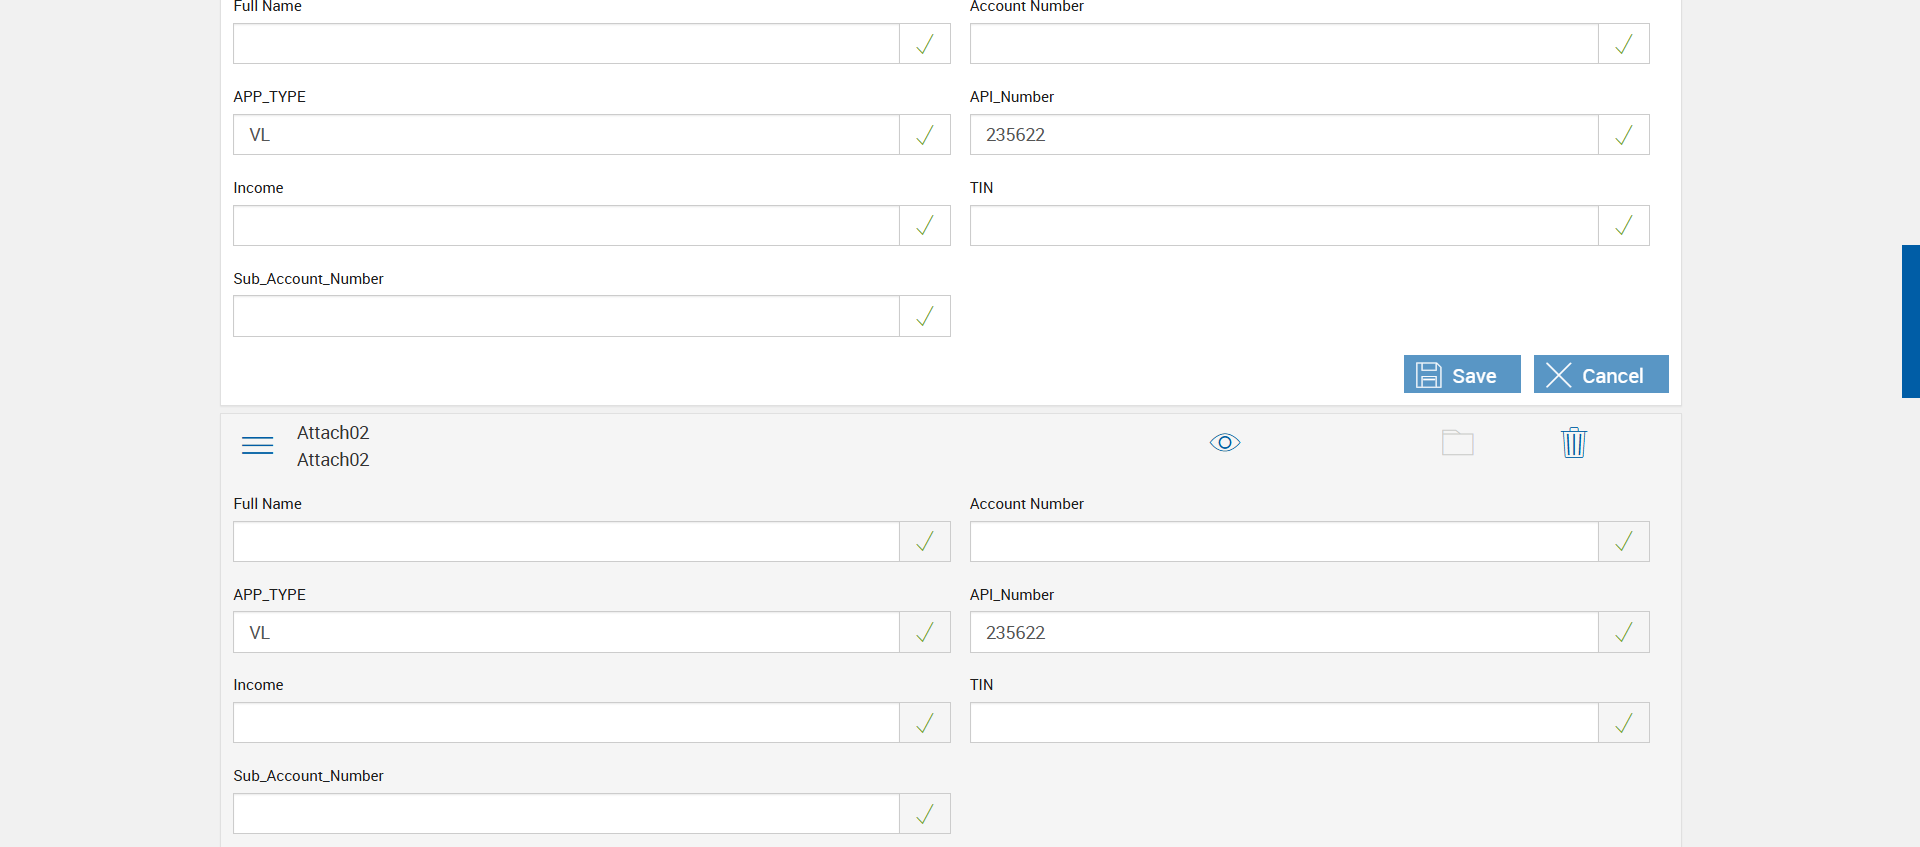Click the APP_TYPE field containing VL above Save
1920x847 pixels.
pyautogui.click(x=566, y=135)
